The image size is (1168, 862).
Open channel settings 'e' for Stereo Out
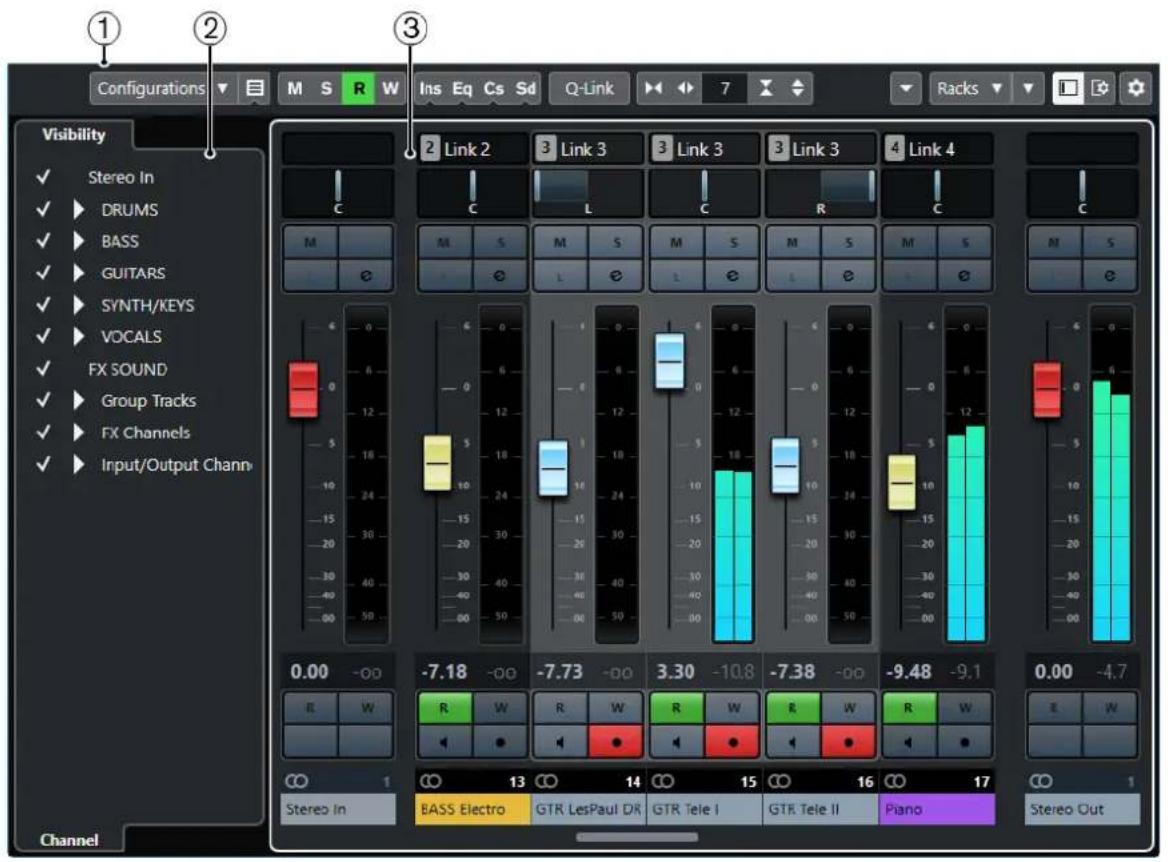[x=1109, y=276]
